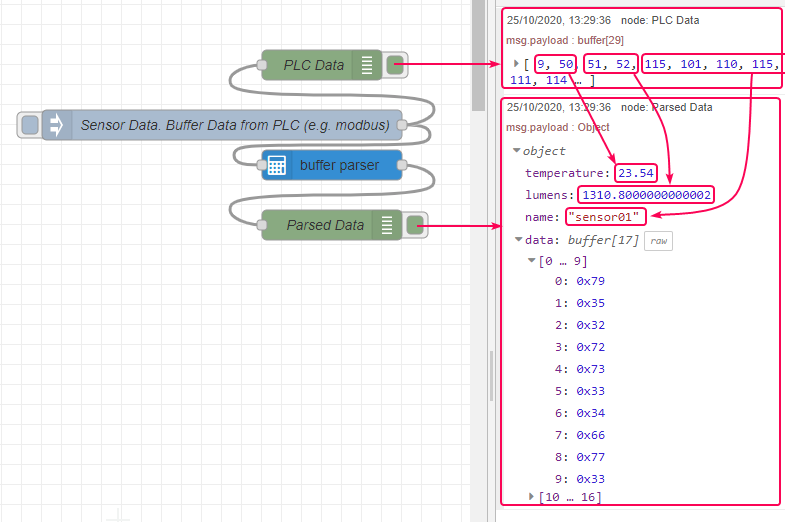Expand the PLC Data buffer array
The width and height of the screenshot is (785, 522).
click(516, 63)
